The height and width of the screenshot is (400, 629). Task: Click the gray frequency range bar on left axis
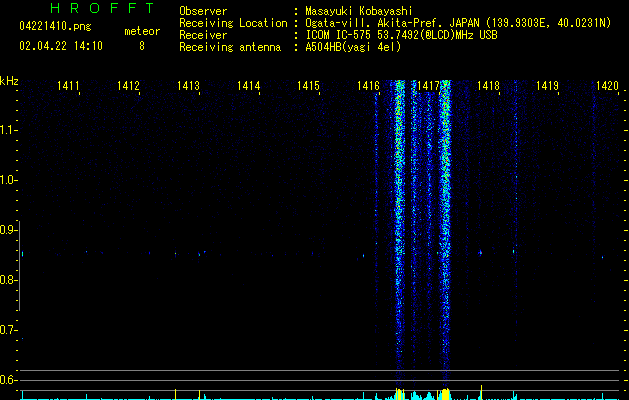(x=20, y=266)
